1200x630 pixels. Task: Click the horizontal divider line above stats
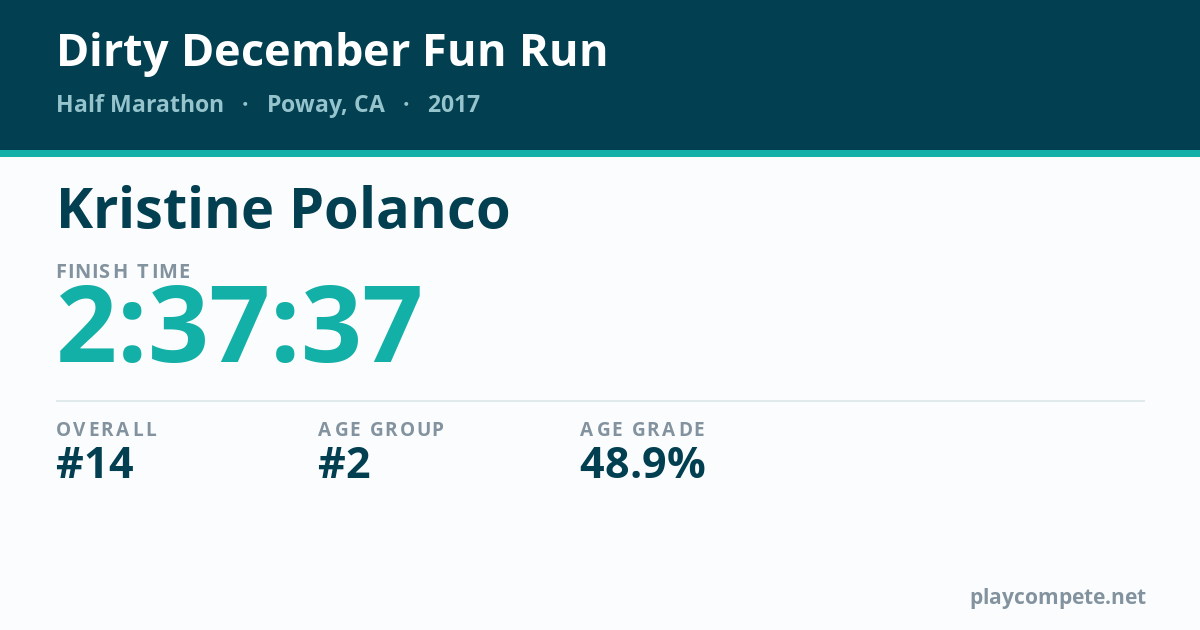pyautogui.click(x=600, y=401)
